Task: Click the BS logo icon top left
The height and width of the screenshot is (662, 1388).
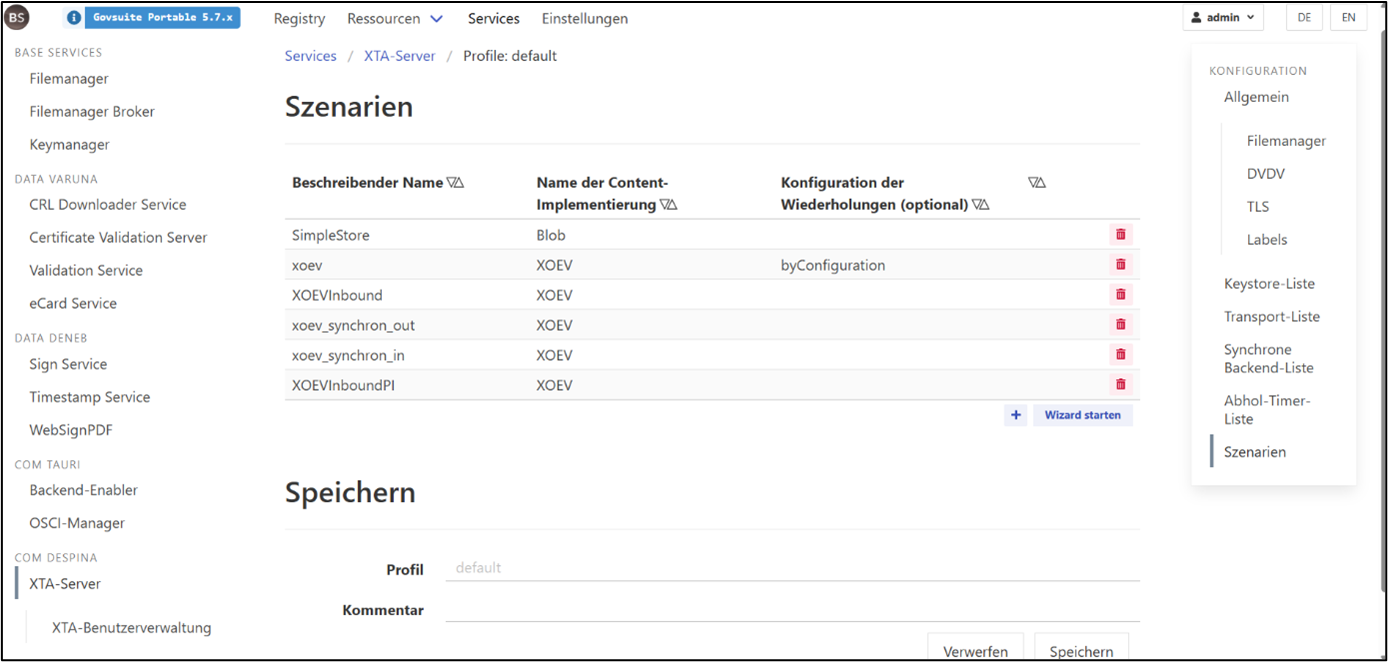Action: pyautogui.click(x=16, y=17)
